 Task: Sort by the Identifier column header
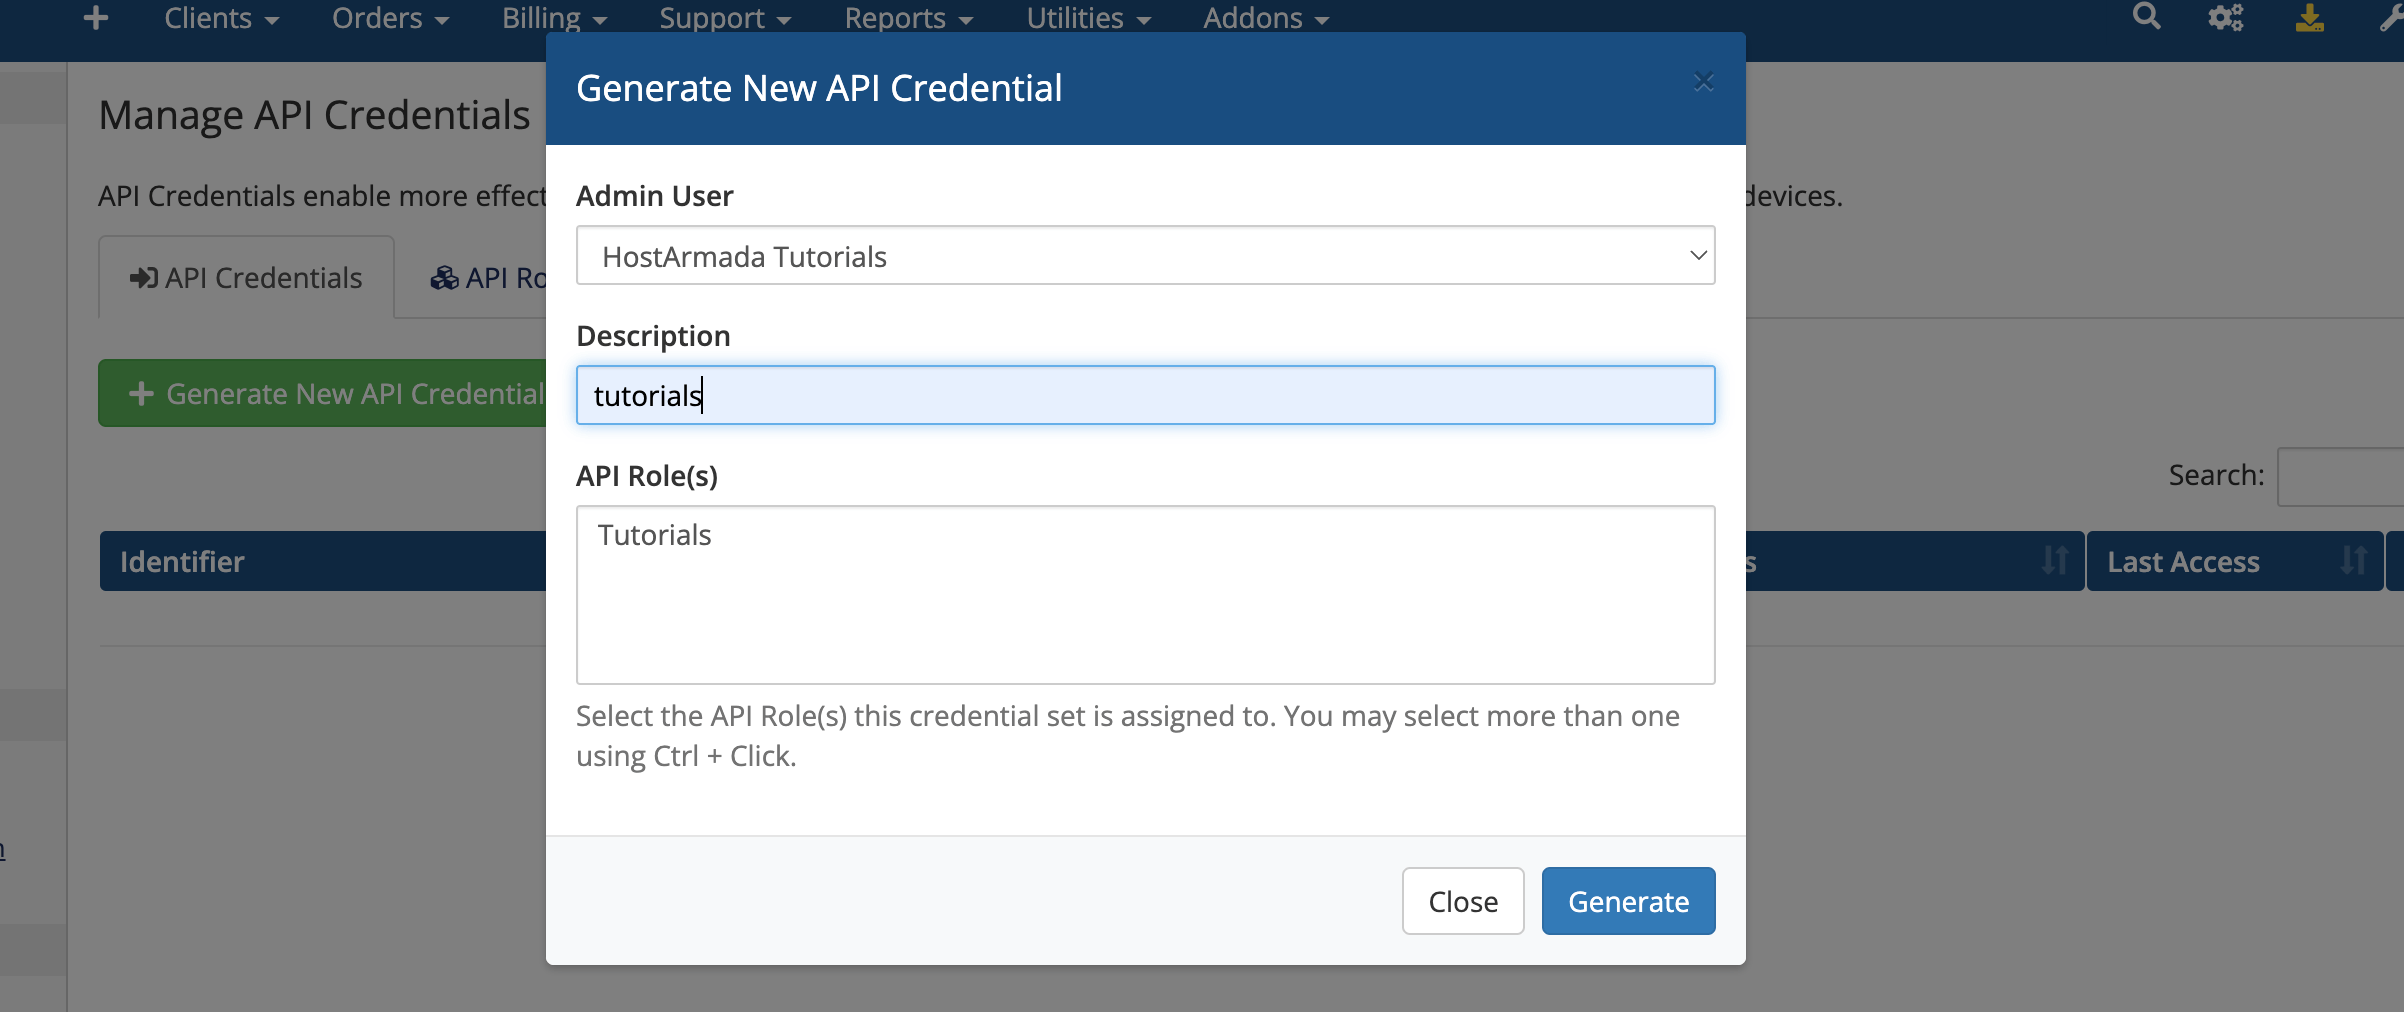323,561
